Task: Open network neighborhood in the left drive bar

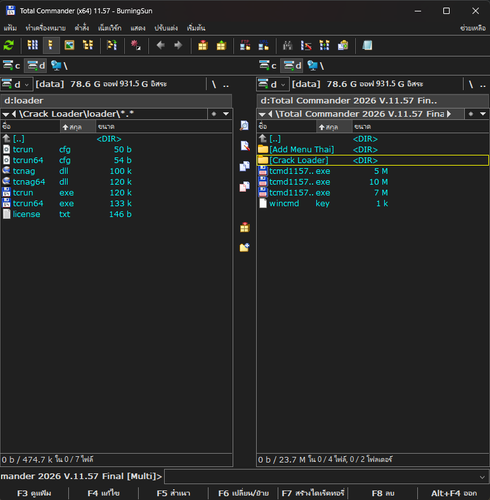Action: click(59, 66)
